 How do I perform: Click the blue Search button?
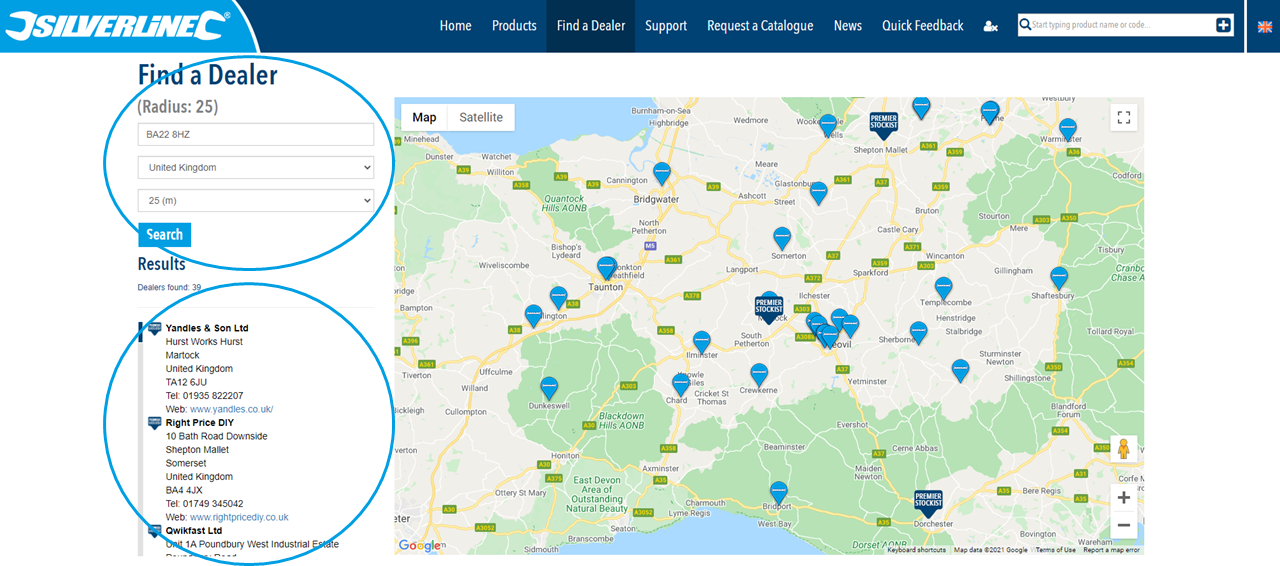point(164,235)
